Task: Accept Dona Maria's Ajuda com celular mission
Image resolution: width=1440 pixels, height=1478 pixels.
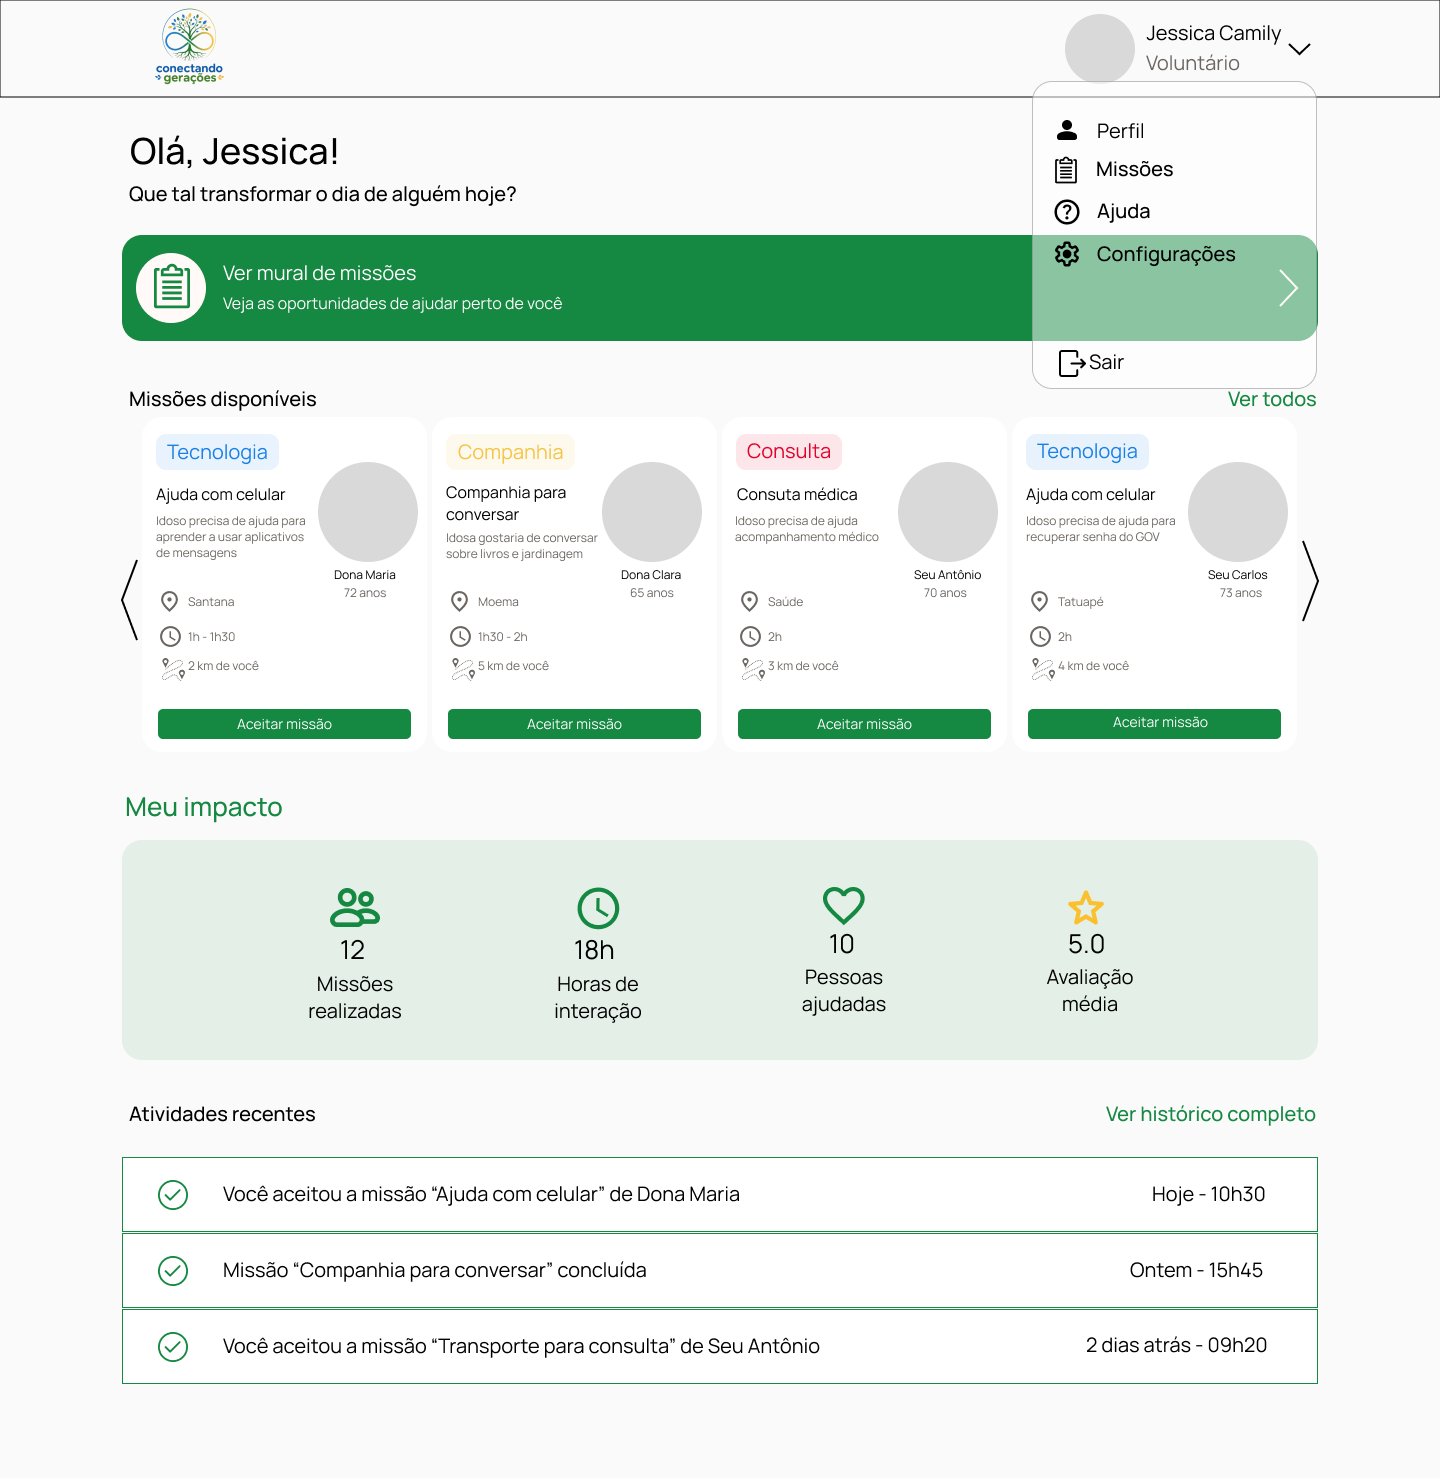Action: coord(284,724)
